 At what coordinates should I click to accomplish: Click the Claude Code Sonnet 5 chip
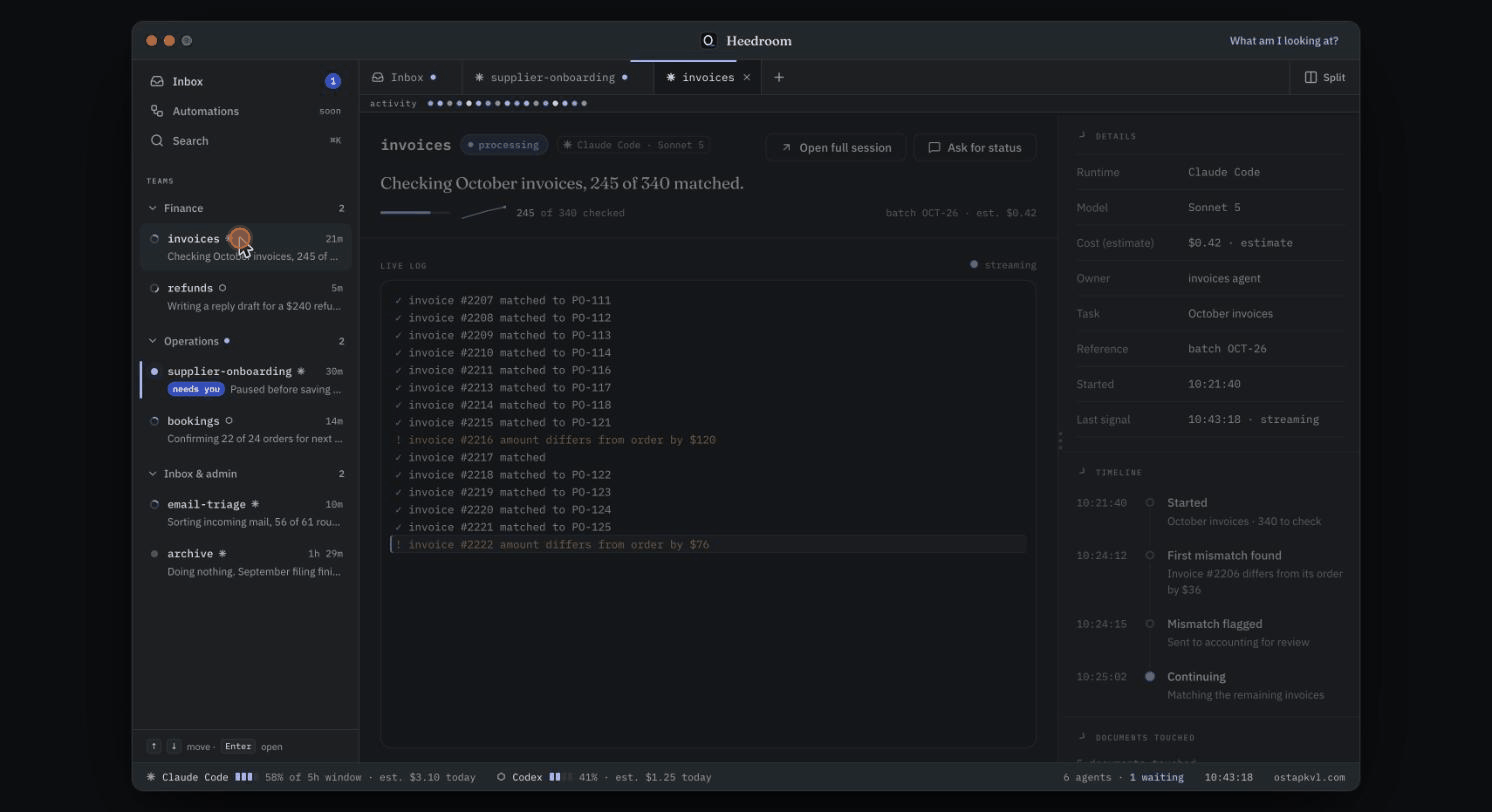(x=633, y=145)
